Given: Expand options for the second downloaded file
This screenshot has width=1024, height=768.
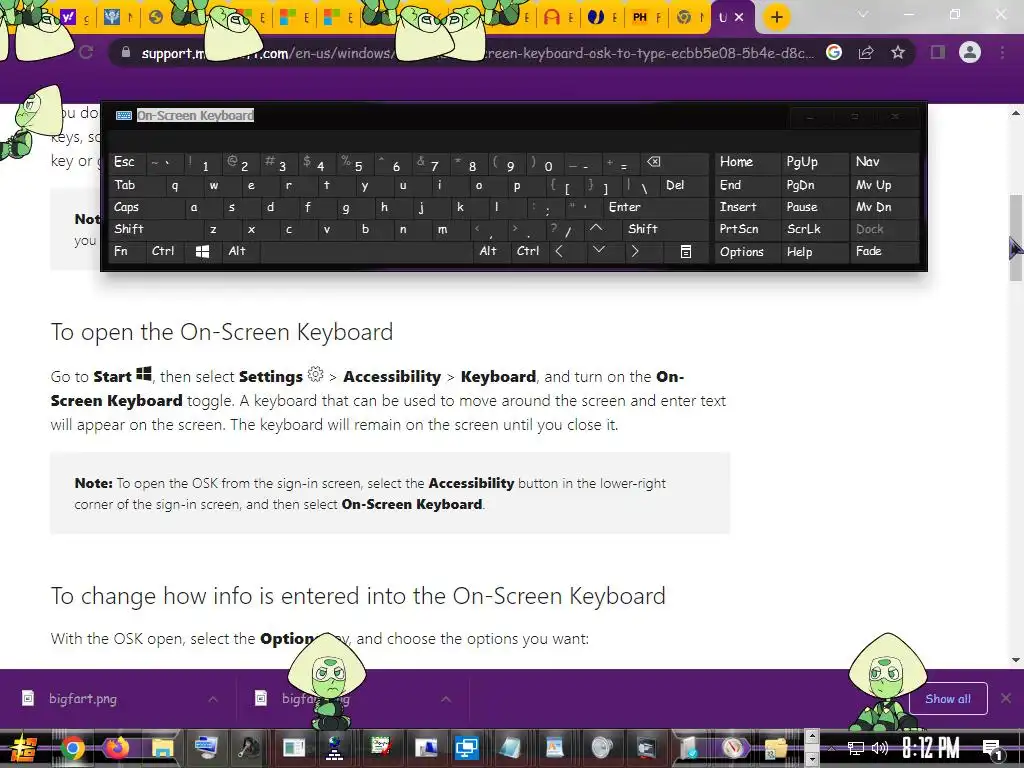Looking at the screenshot, I should pyautogui.click(x=446, y=699).
